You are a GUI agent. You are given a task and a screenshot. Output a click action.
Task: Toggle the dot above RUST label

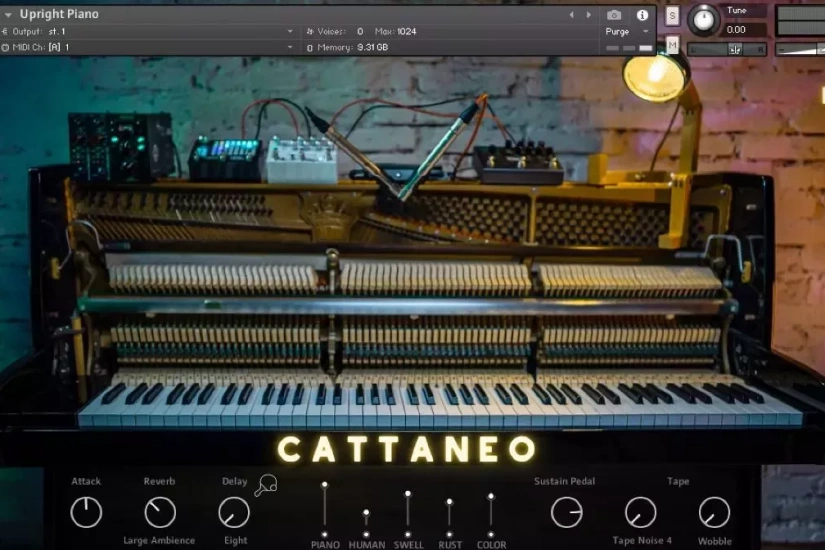point(449,535)
